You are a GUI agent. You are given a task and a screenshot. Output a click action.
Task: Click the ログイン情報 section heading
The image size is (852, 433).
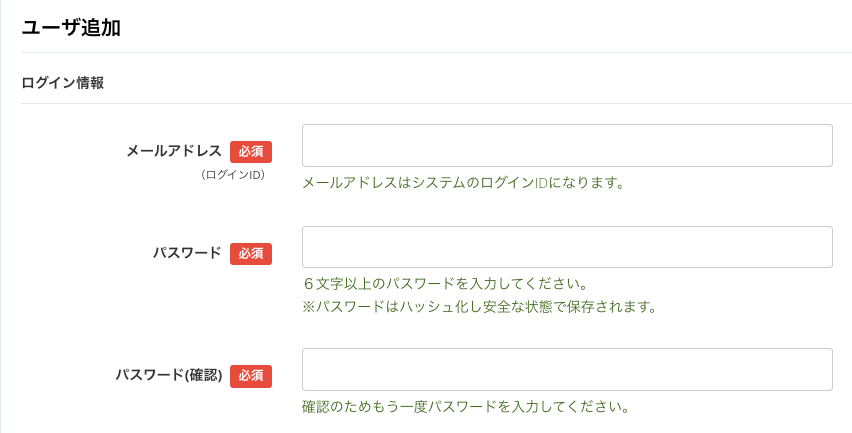coord(62,83)
